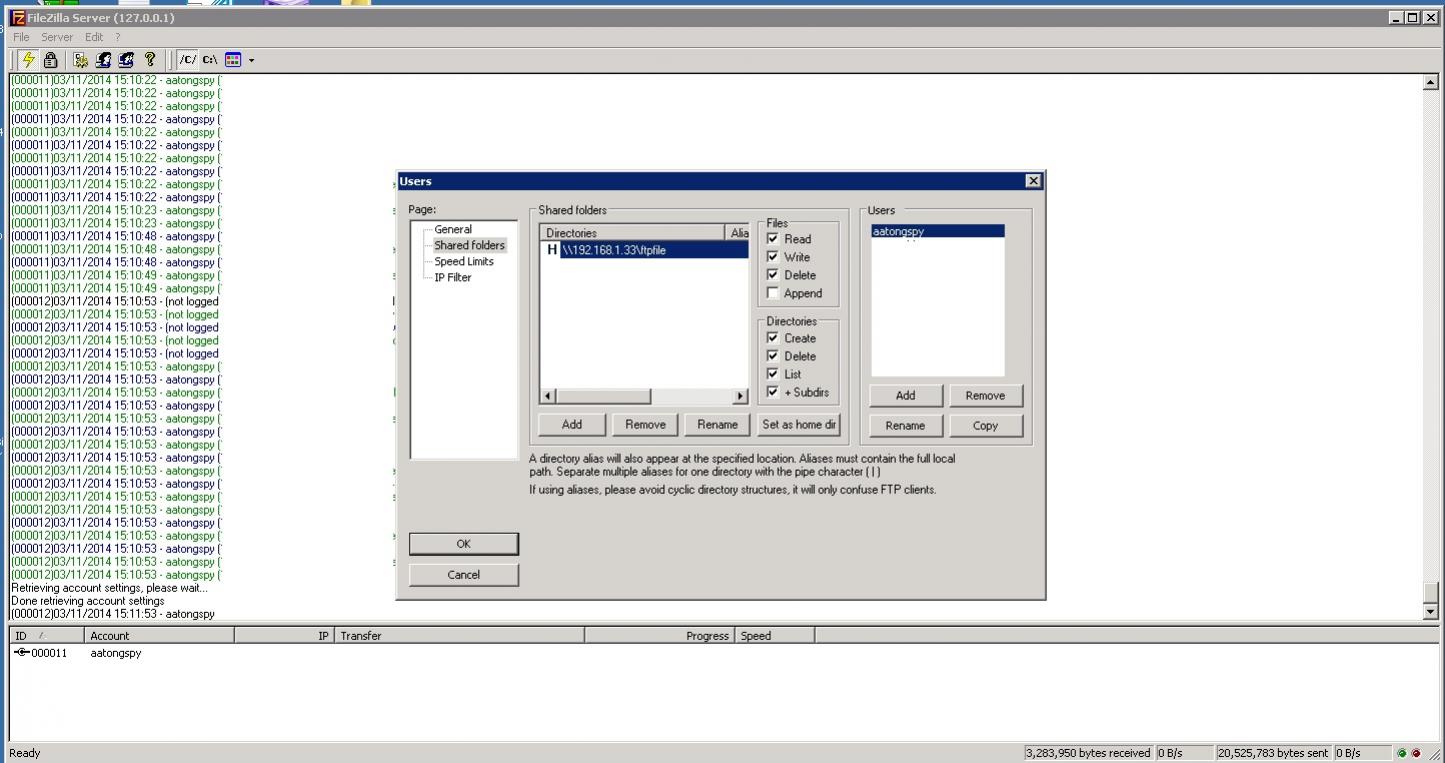Click Remove under shared folders list

click(645, 424)
